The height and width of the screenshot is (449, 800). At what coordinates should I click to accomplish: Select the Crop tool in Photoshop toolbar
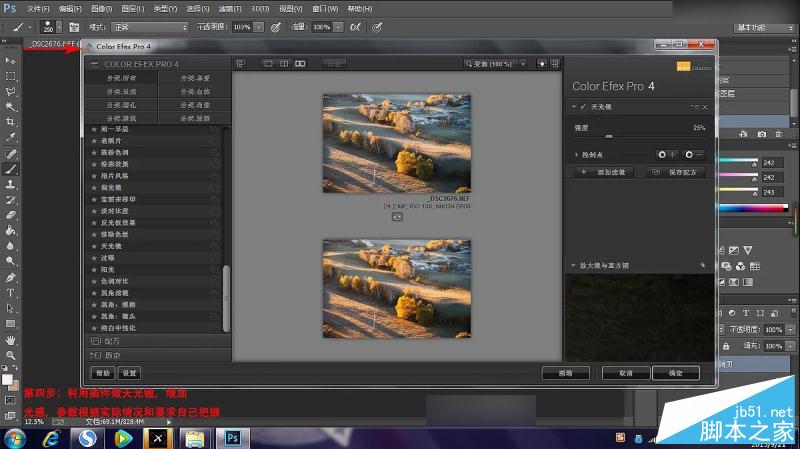pyautogui.click(x=10, y=122)
